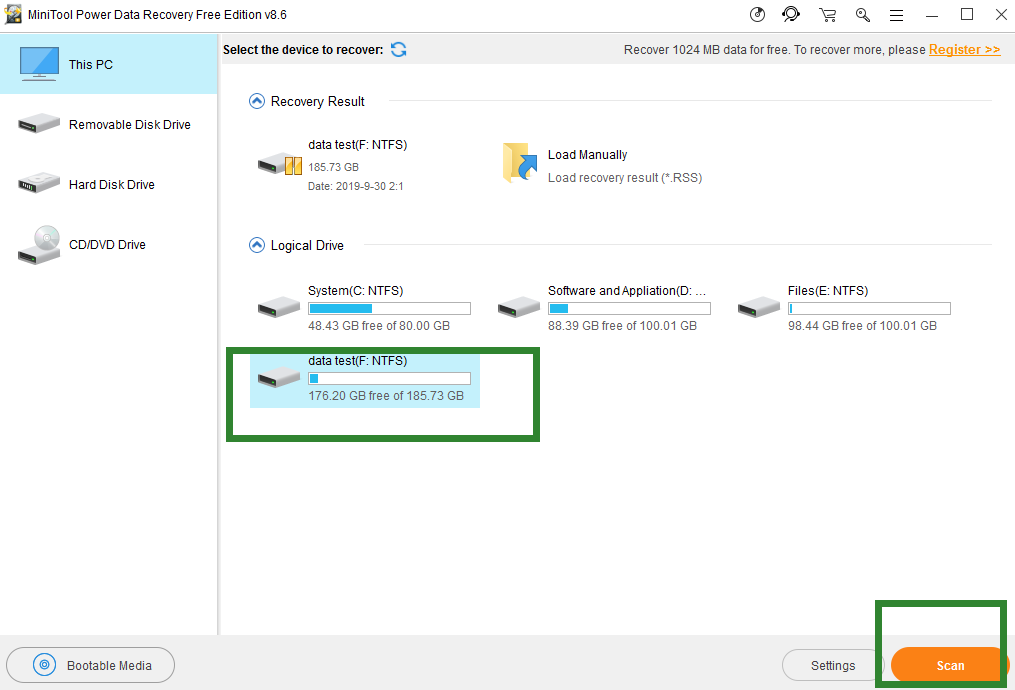This screenshot has width=1015, height=690.
Task: Select the Removable Disk Drive icon
Action: coord(39,123)
